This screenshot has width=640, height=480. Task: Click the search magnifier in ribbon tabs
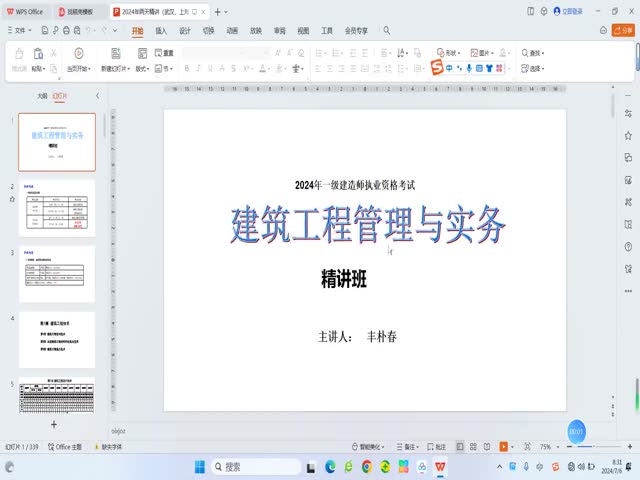coord(387,30)
